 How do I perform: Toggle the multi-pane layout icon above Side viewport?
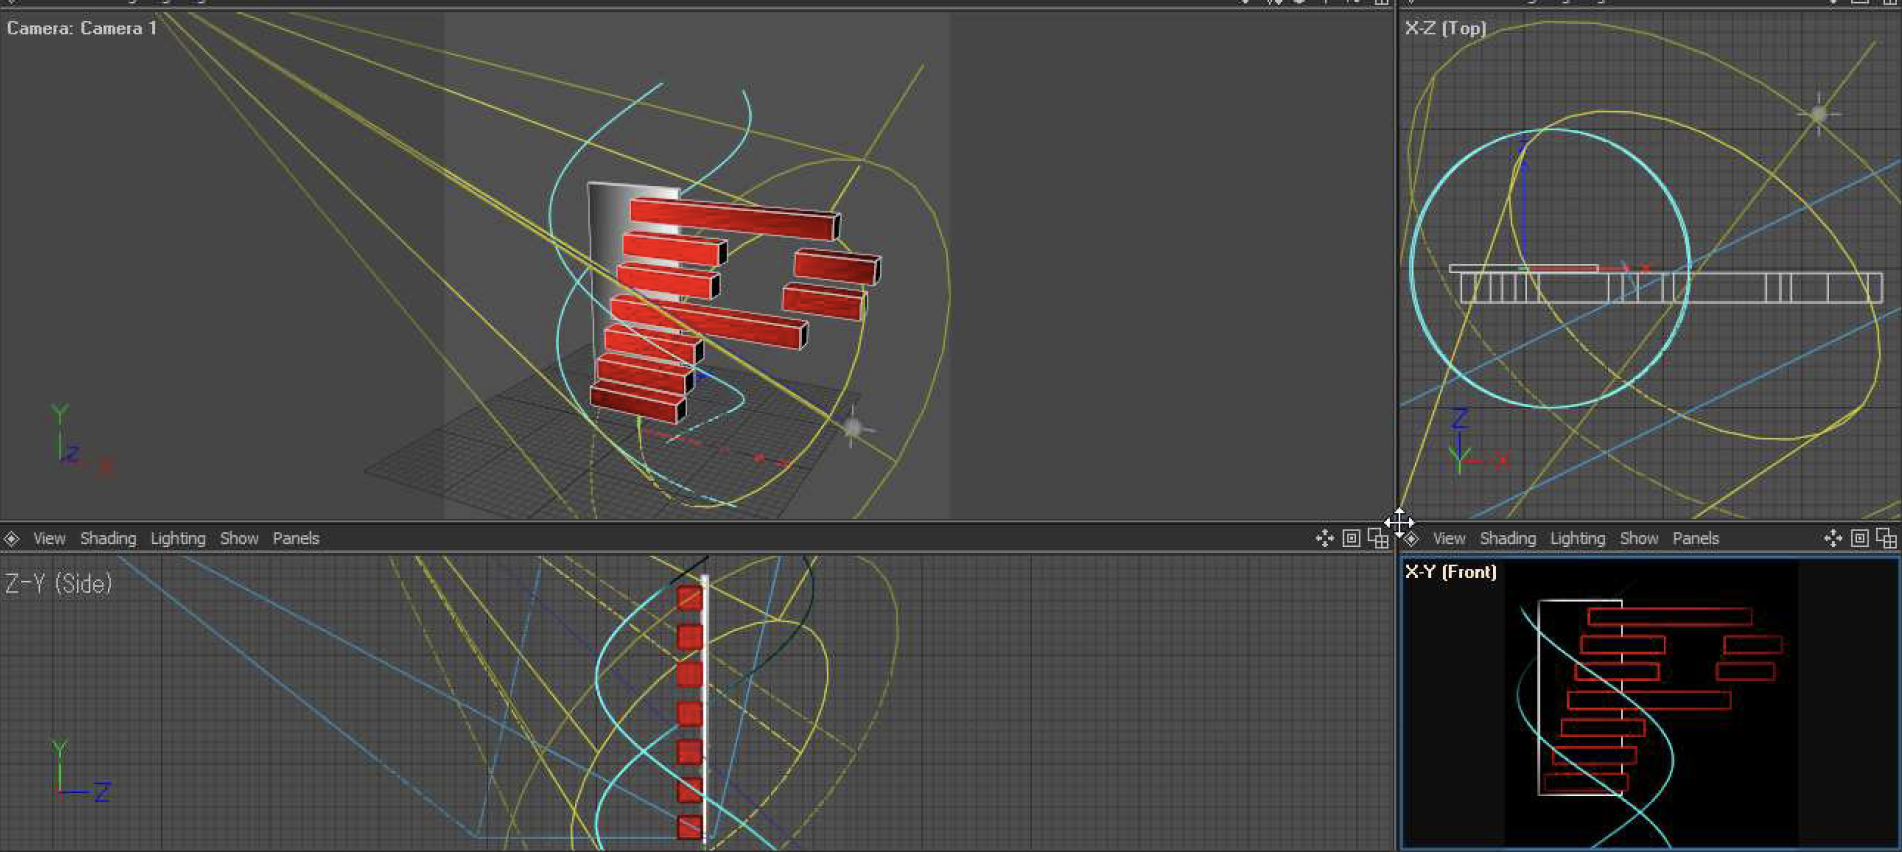[1377, 539]
